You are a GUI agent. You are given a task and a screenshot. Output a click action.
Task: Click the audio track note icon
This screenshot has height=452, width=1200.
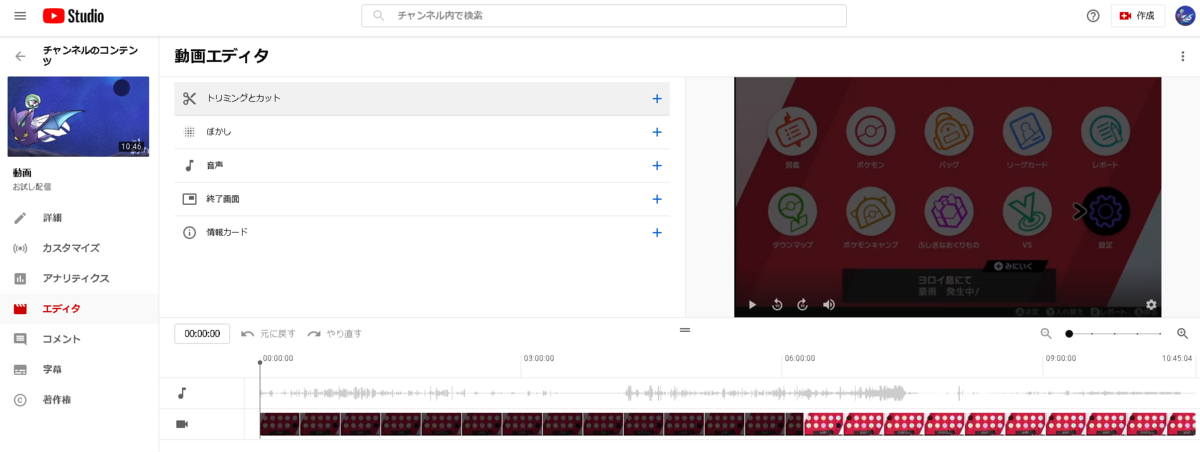point(182,393)
